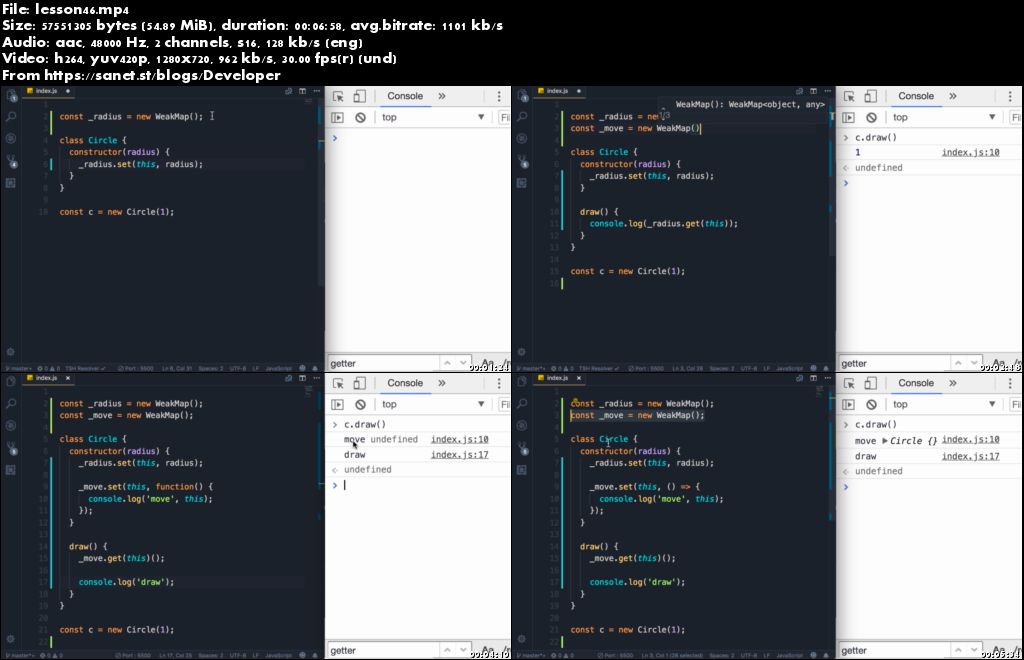The image size is (1024, 660).
Task: Focus the 'getter' search field in the 'move Circle {}' frame
Action: coord(893,650)
